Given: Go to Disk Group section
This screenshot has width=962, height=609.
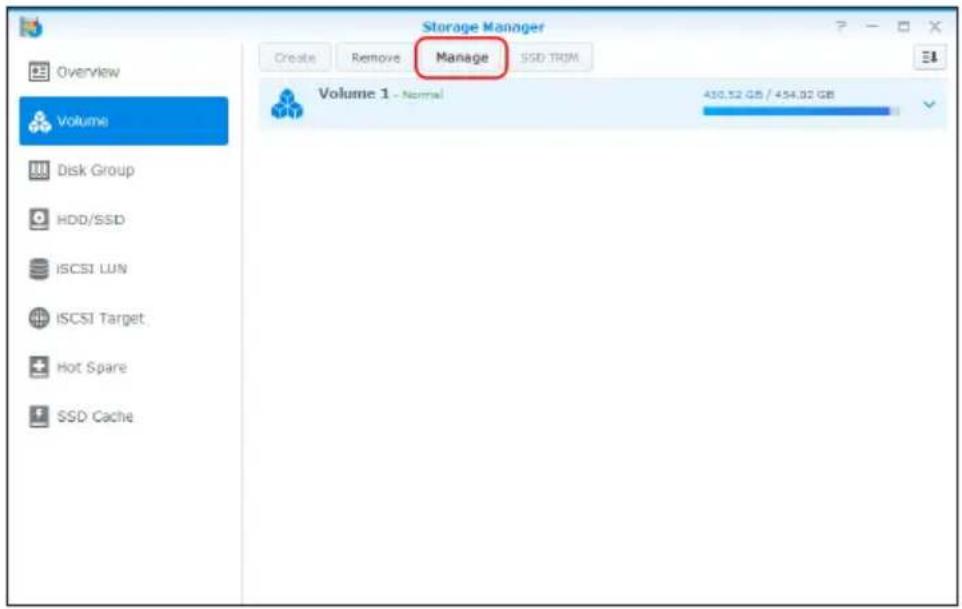Looking at the screenshot, I should 123,170.
